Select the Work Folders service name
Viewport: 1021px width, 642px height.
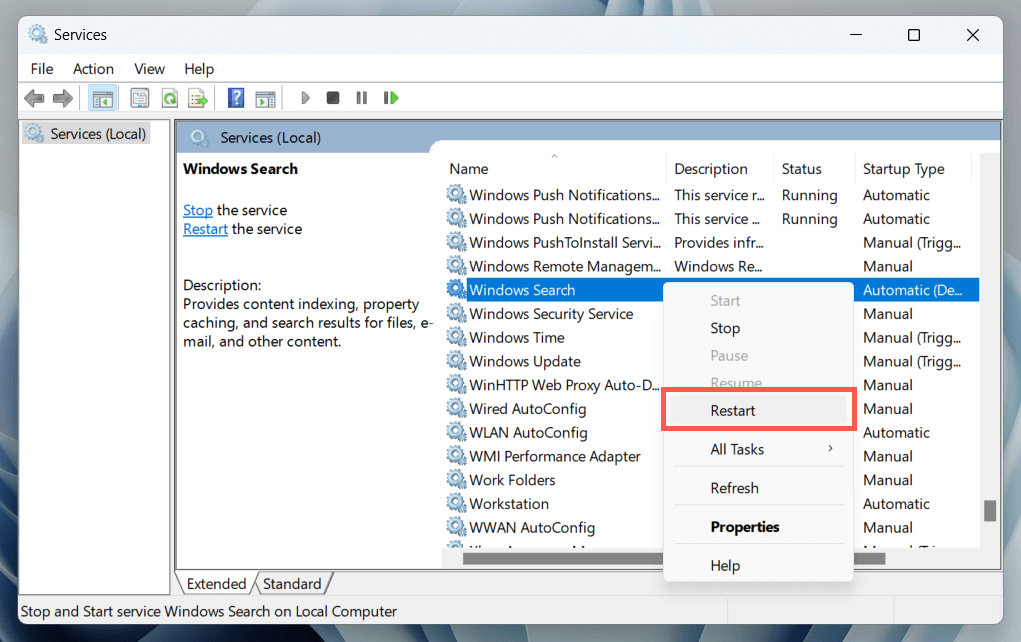[512, 480]
